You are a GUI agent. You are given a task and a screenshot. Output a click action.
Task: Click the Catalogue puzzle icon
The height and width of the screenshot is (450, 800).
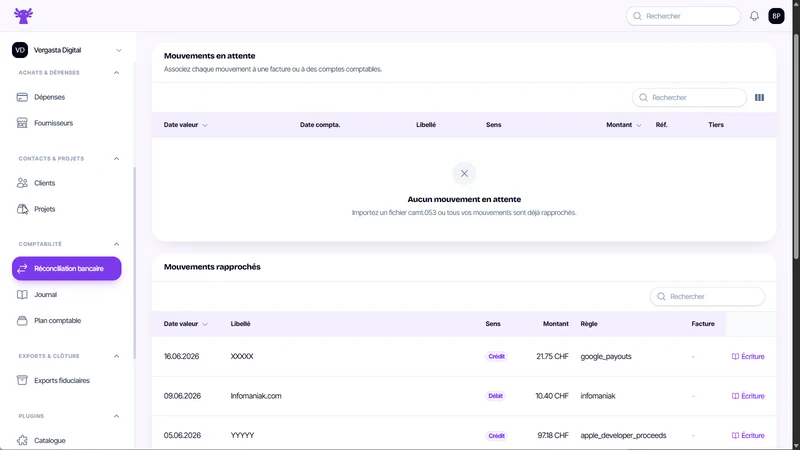(x=22, y=440)
